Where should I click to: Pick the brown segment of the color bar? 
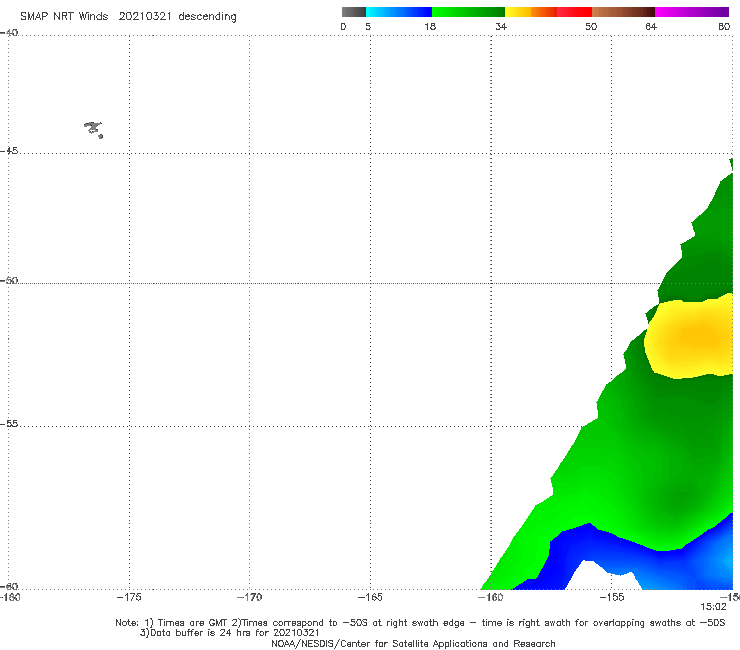[x=623, y=12]
